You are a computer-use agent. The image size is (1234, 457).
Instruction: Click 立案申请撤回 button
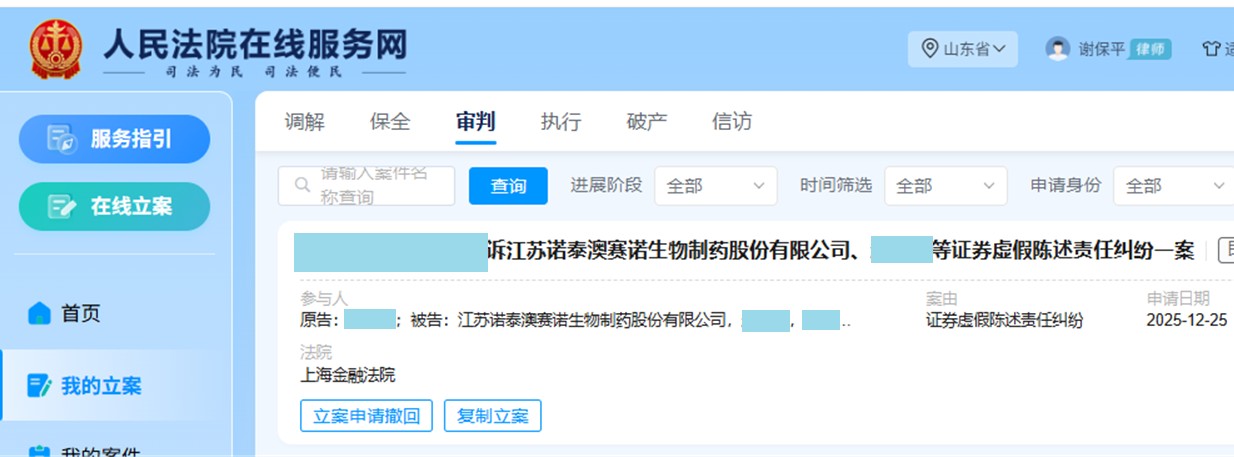pos(367,416)
